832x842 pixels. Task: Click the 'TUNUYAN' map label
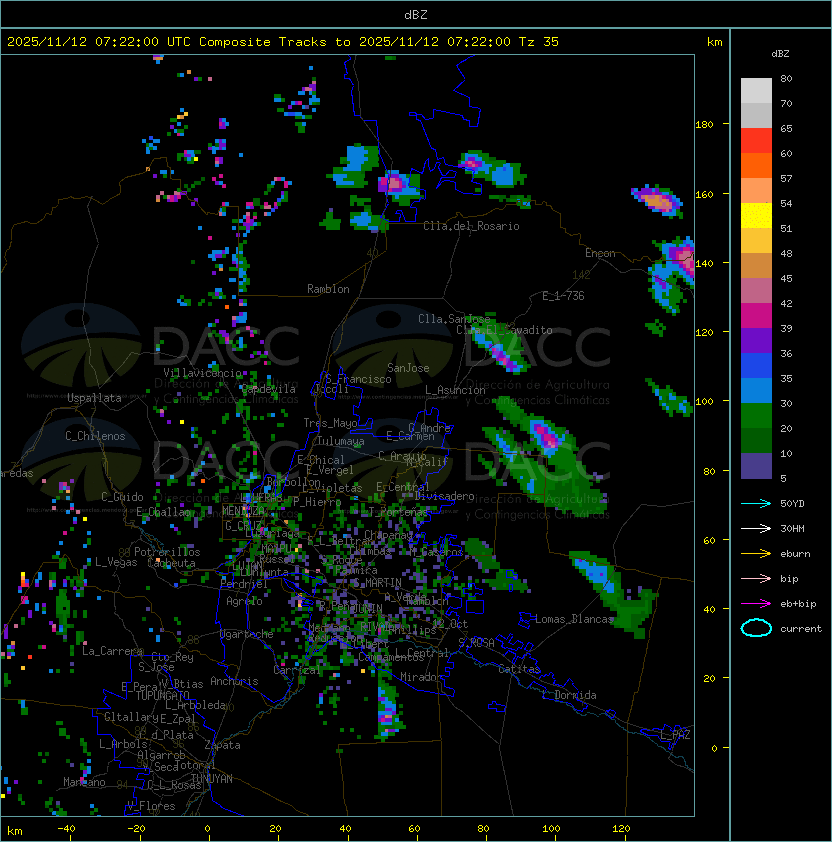pos(212,779)
